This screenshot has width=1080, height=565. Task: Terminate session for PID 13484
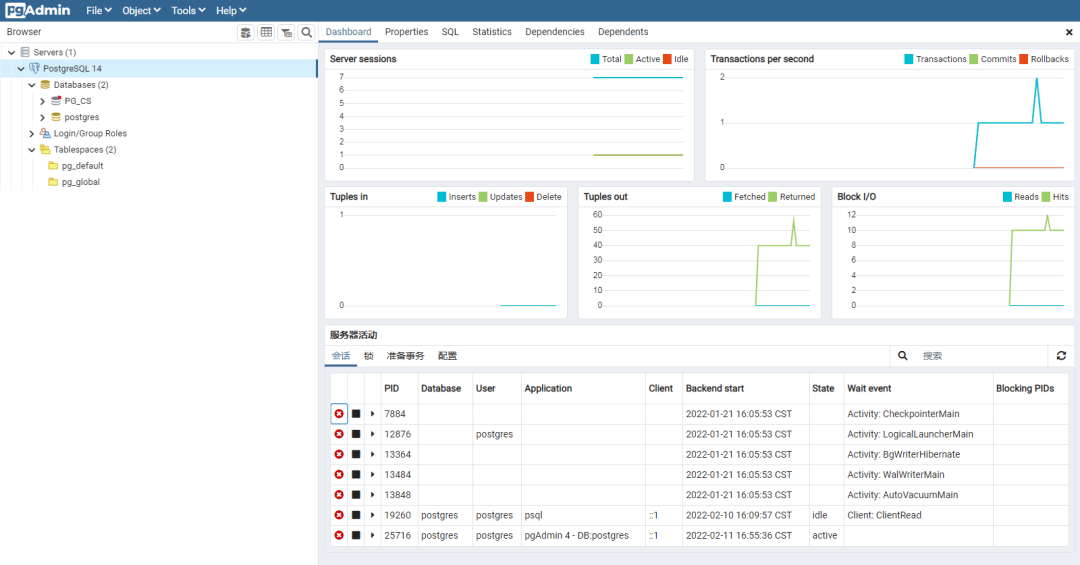pyautogui.click(x=339, y=475)
